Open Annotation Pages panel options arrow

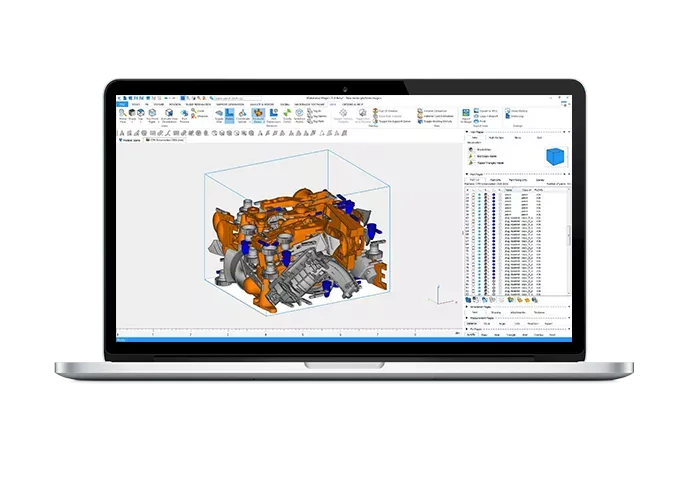[x=569, y=307]
